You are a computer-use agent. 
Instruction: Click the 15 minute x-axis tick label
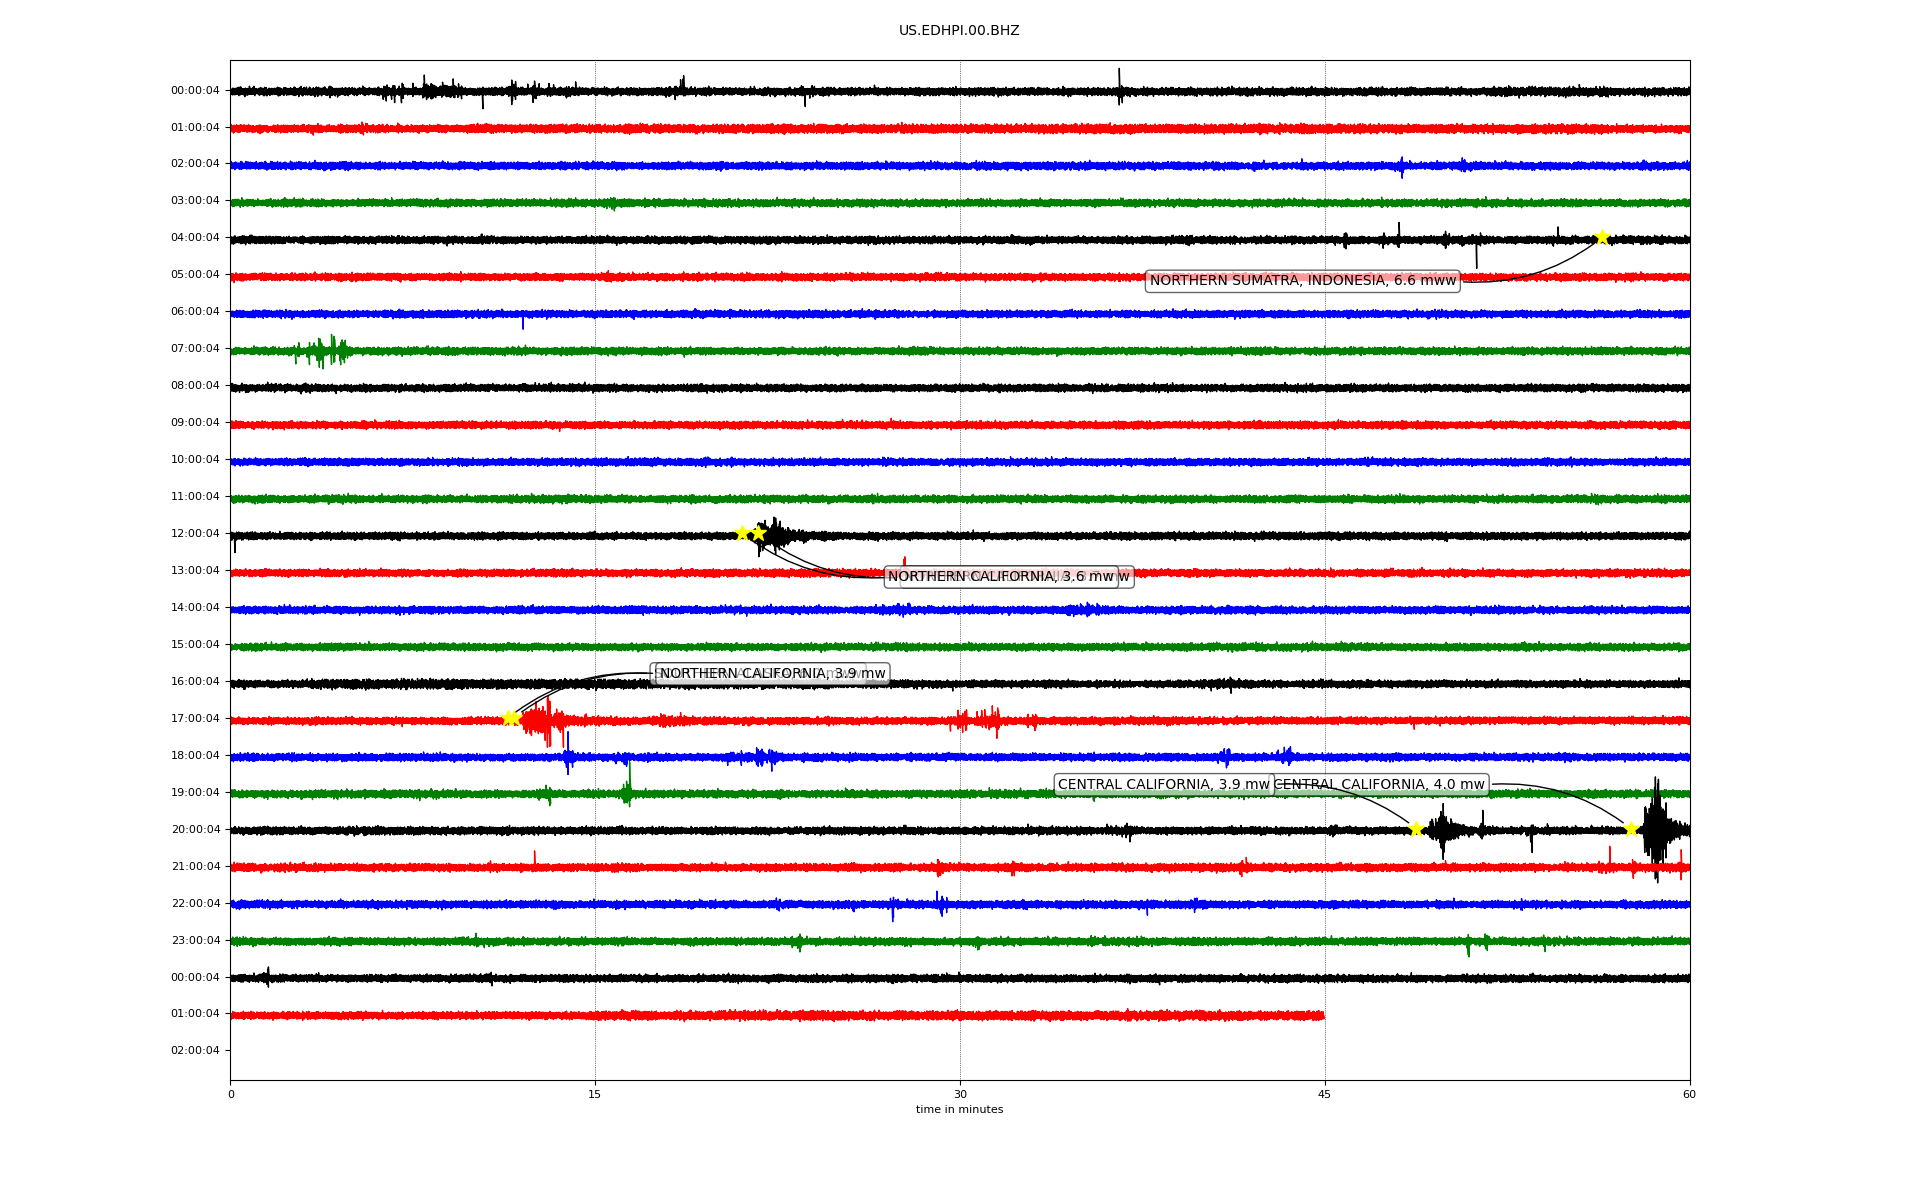tap(595, 1095)
